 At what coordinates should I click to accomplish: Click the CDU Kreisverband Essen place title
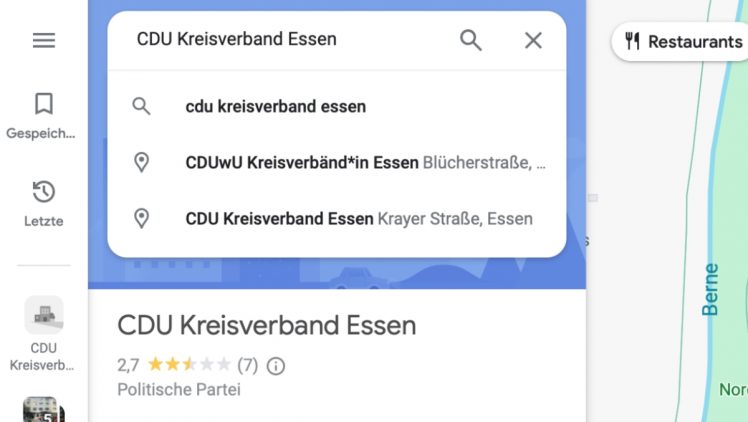(x=266, y=325)
